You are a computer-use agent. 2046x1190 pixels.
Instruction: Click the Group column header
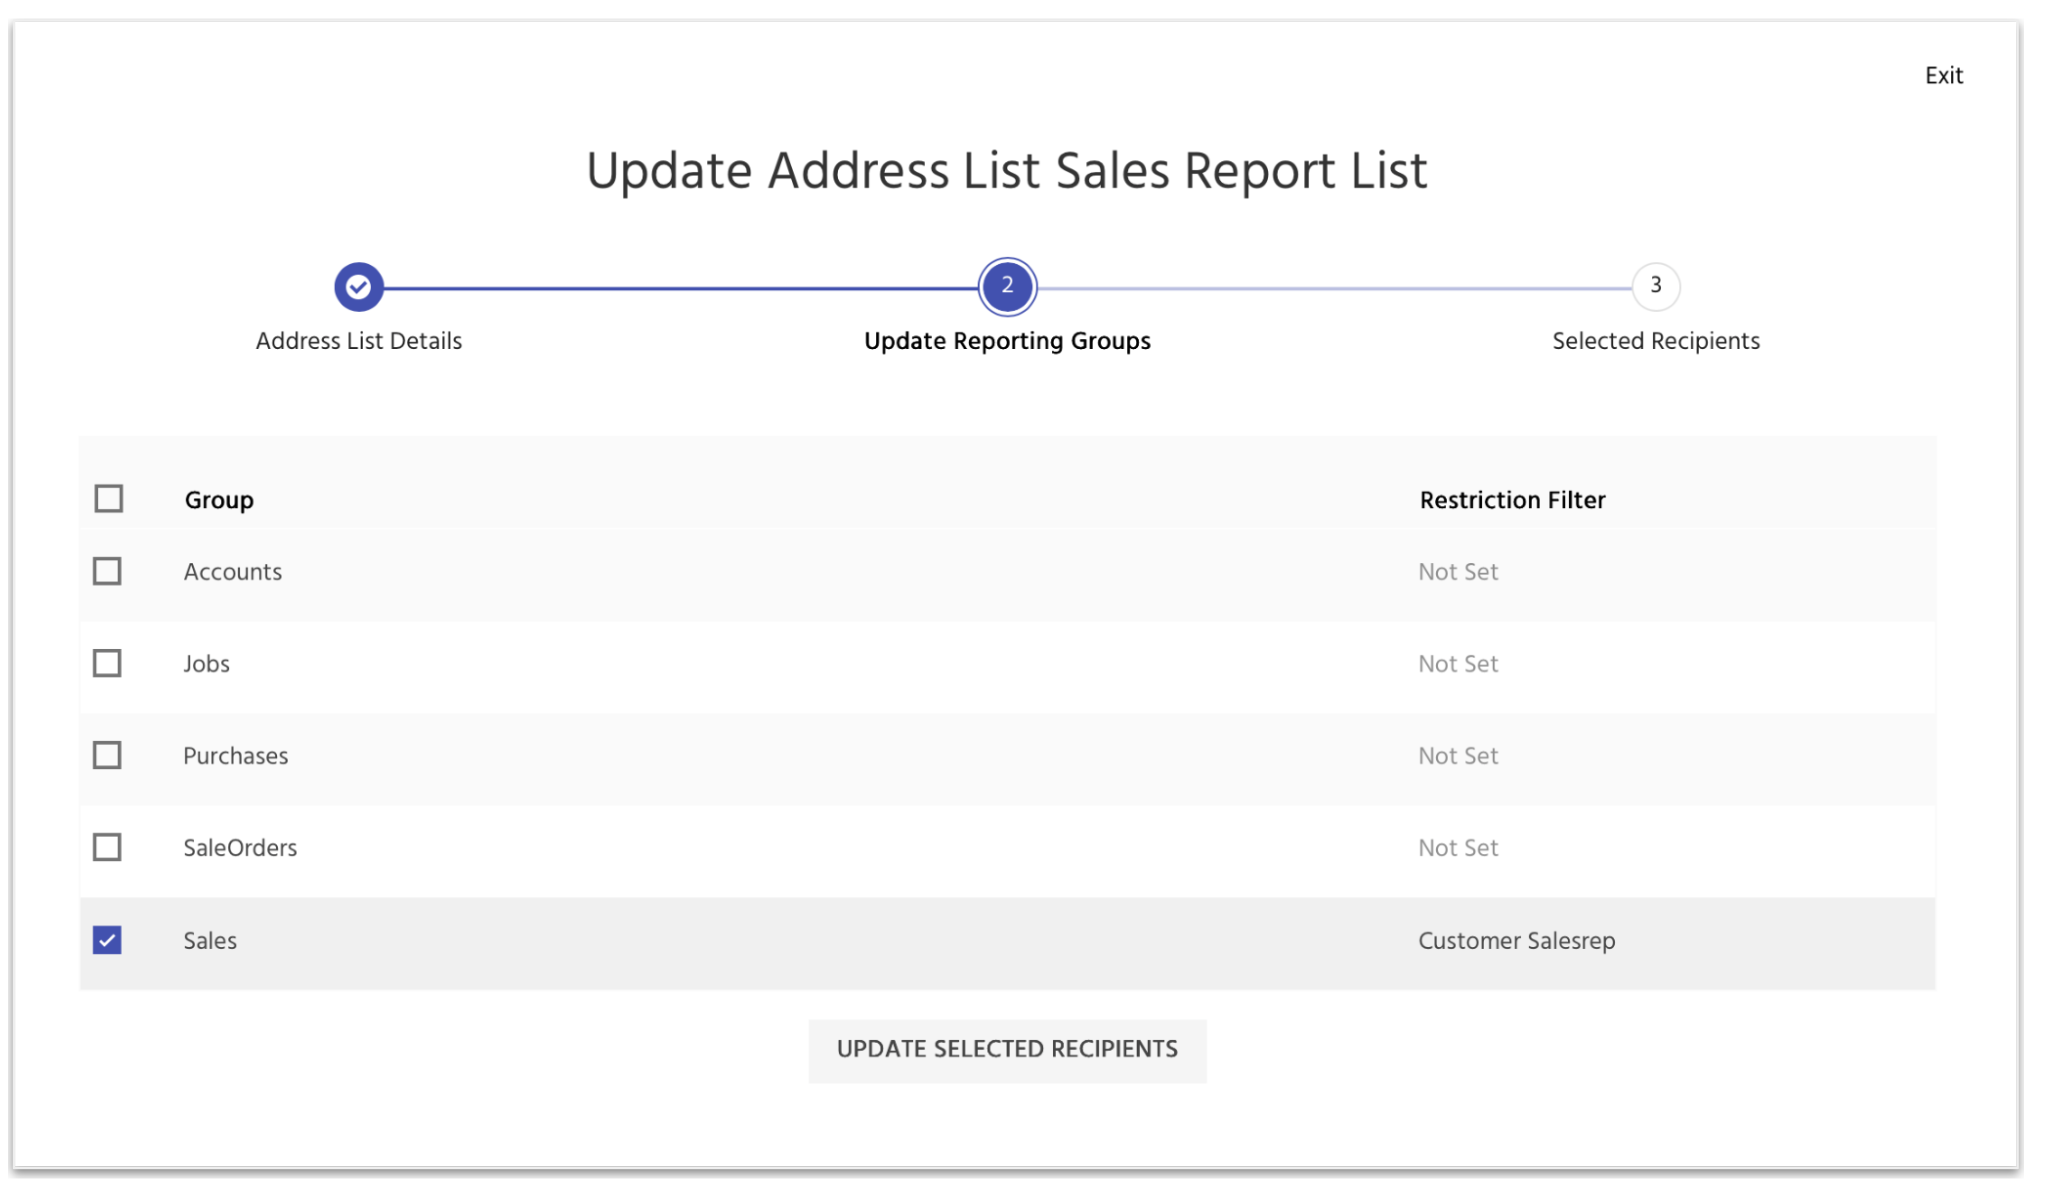coord(219,500)
